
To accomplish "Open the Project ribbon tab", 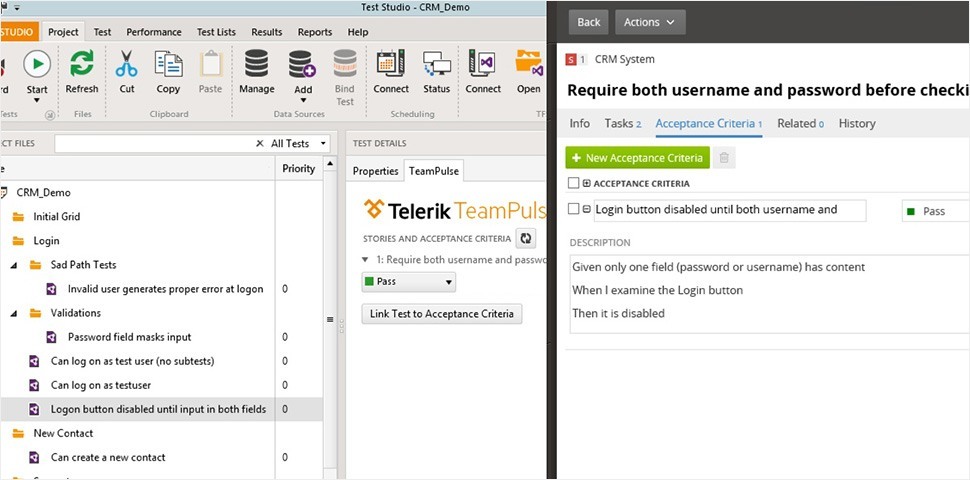I will click(x=63, y=32).
